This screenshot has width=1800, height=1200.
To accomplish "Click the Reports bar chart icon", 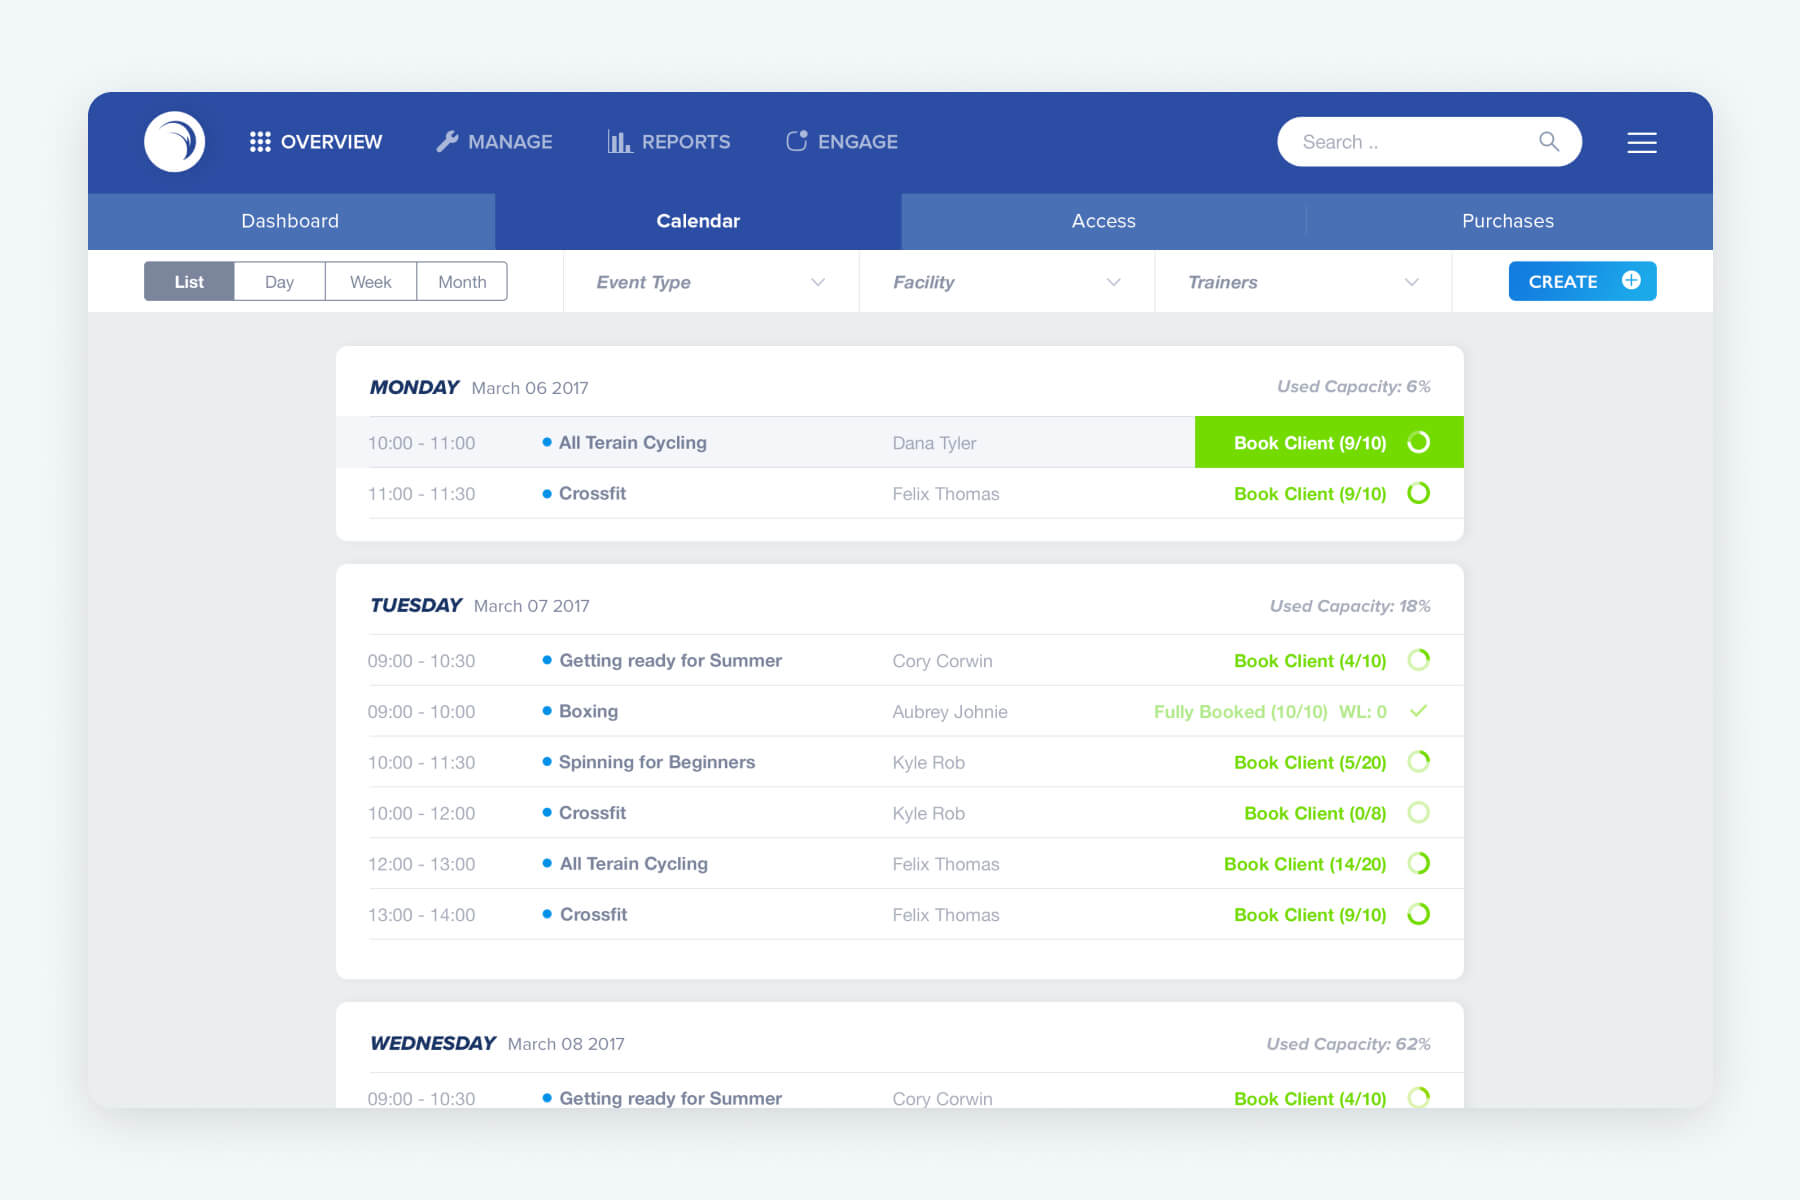I will click(619, 142).
